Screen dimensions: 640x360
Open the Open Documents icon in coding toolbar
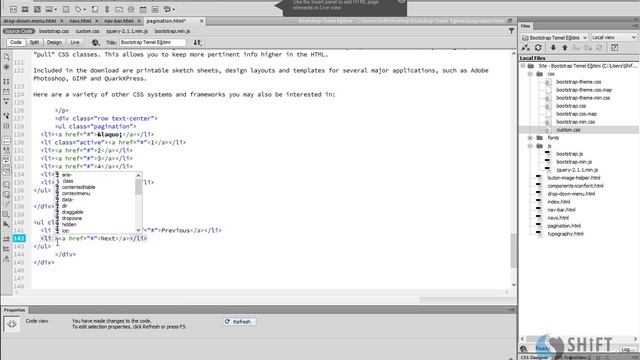coord(6,57)
